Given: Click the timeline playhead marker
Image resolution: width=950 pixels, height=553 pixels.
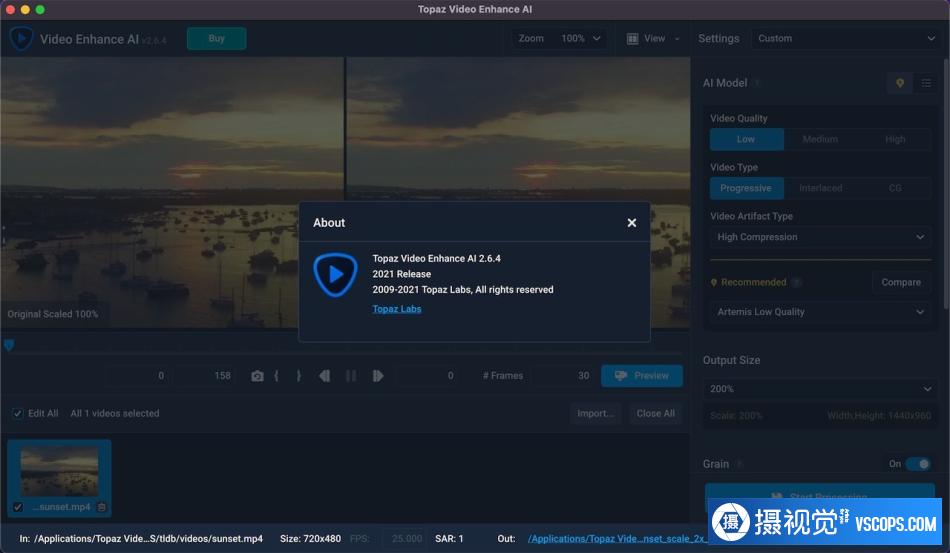Looking at the screenshot, I should (x=8, y=345).
